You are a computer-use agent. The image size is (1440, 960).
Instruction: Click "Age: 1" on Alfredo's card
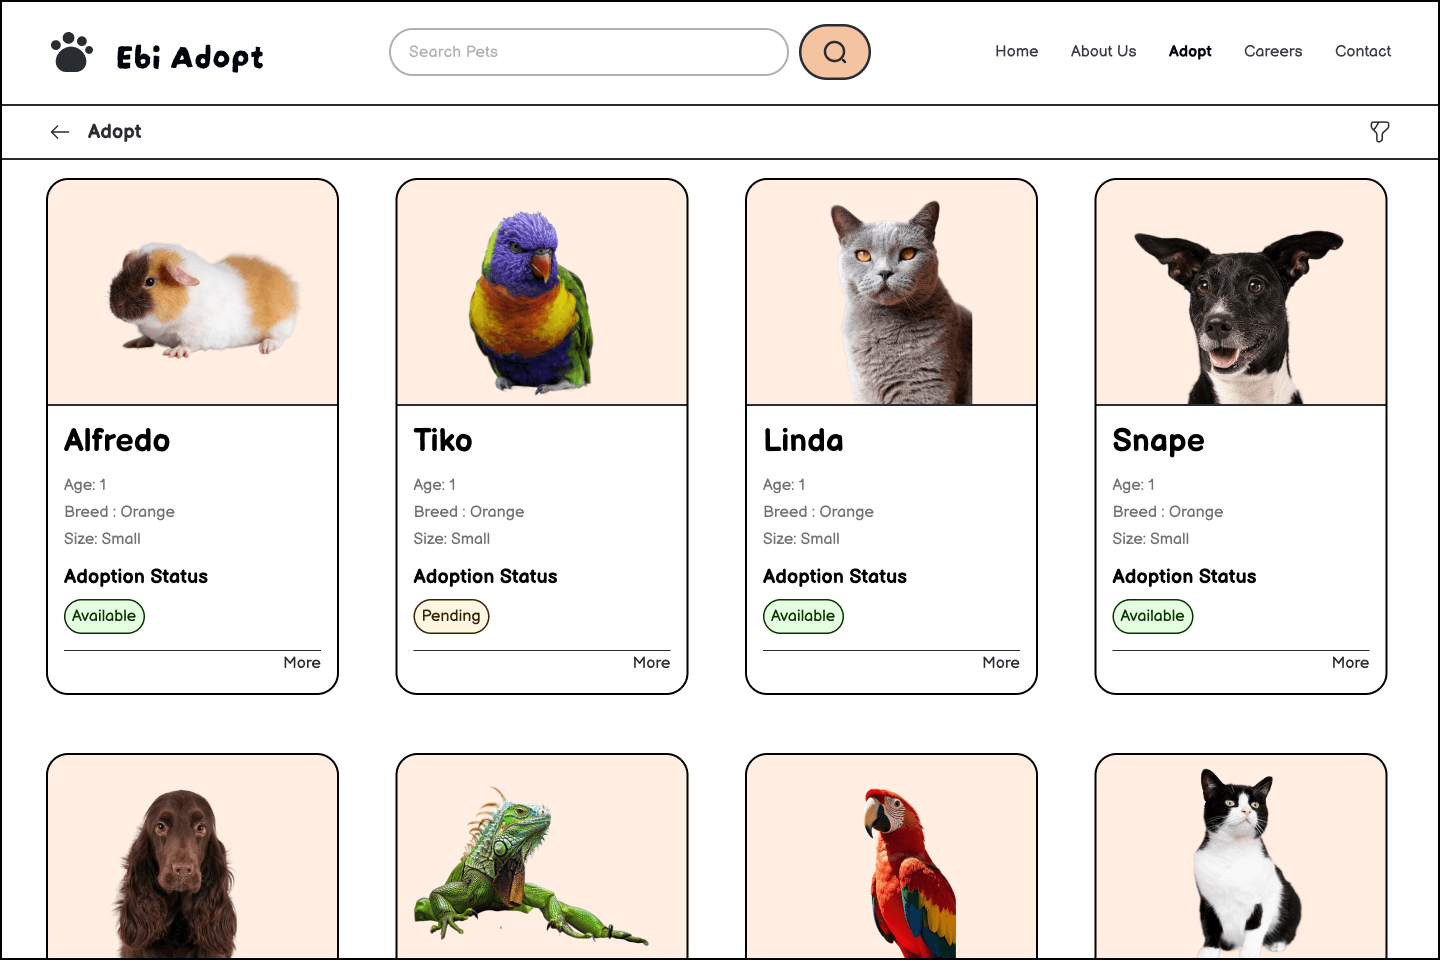point(85,485)
